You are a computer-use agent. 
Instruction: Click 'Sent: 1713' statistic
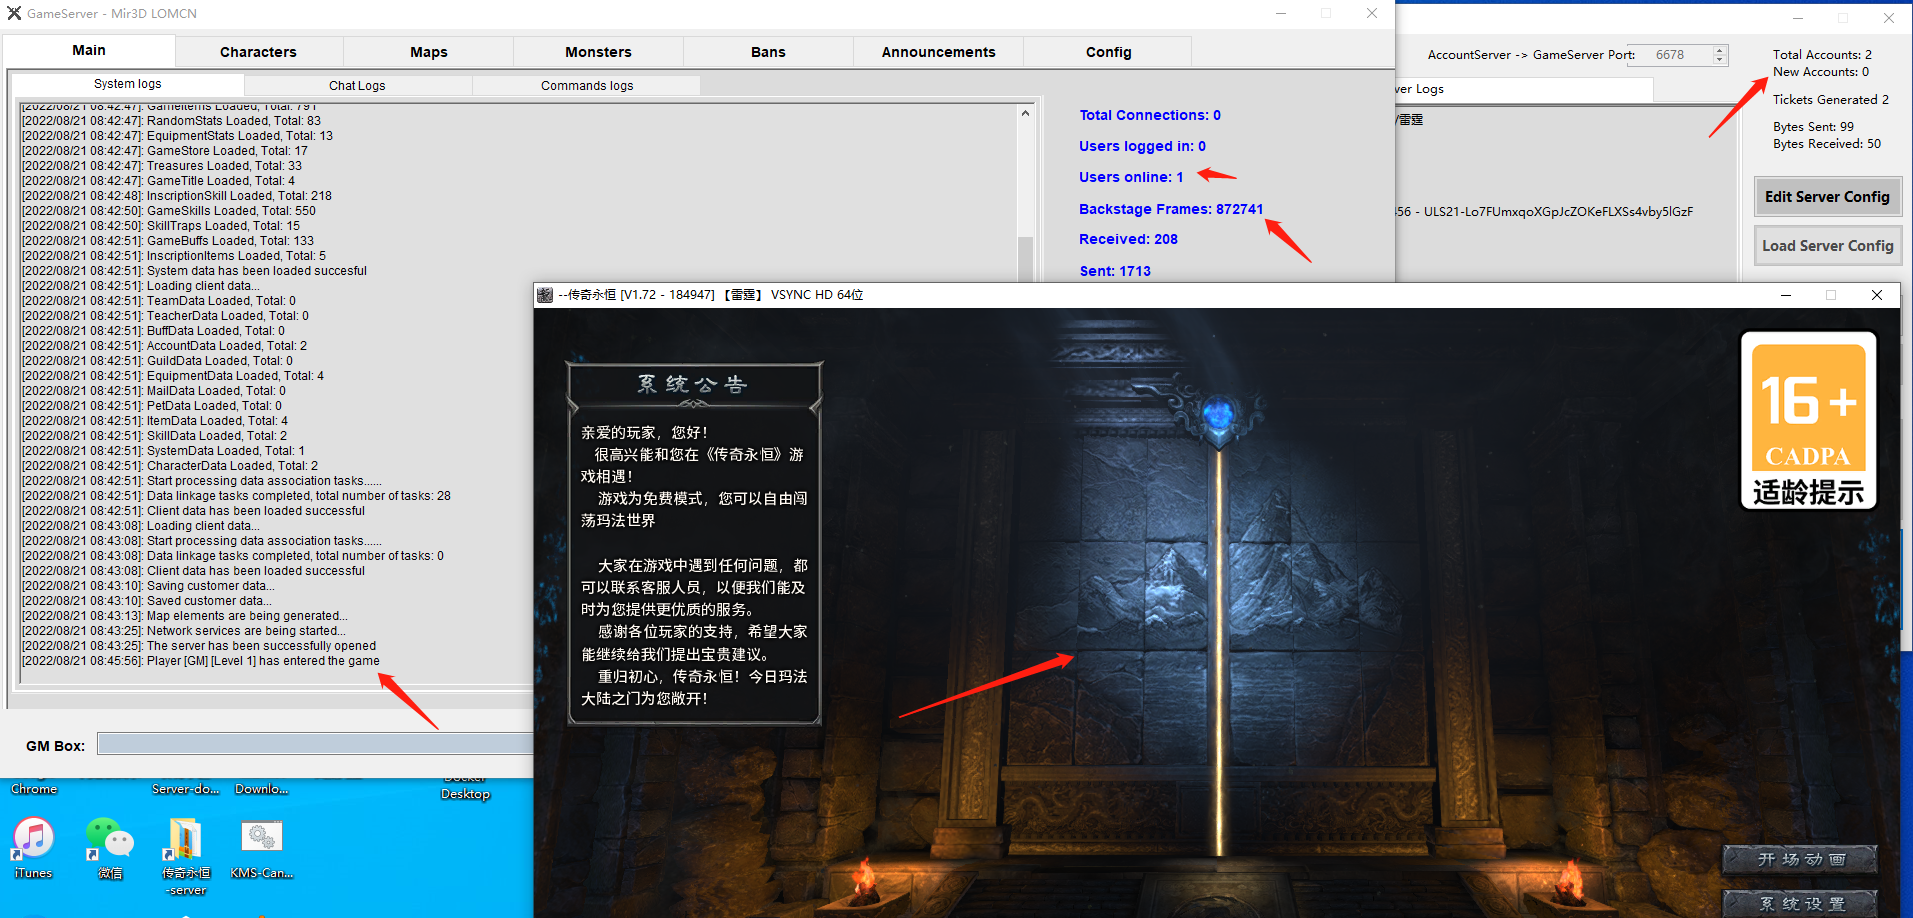[1115, 271]
